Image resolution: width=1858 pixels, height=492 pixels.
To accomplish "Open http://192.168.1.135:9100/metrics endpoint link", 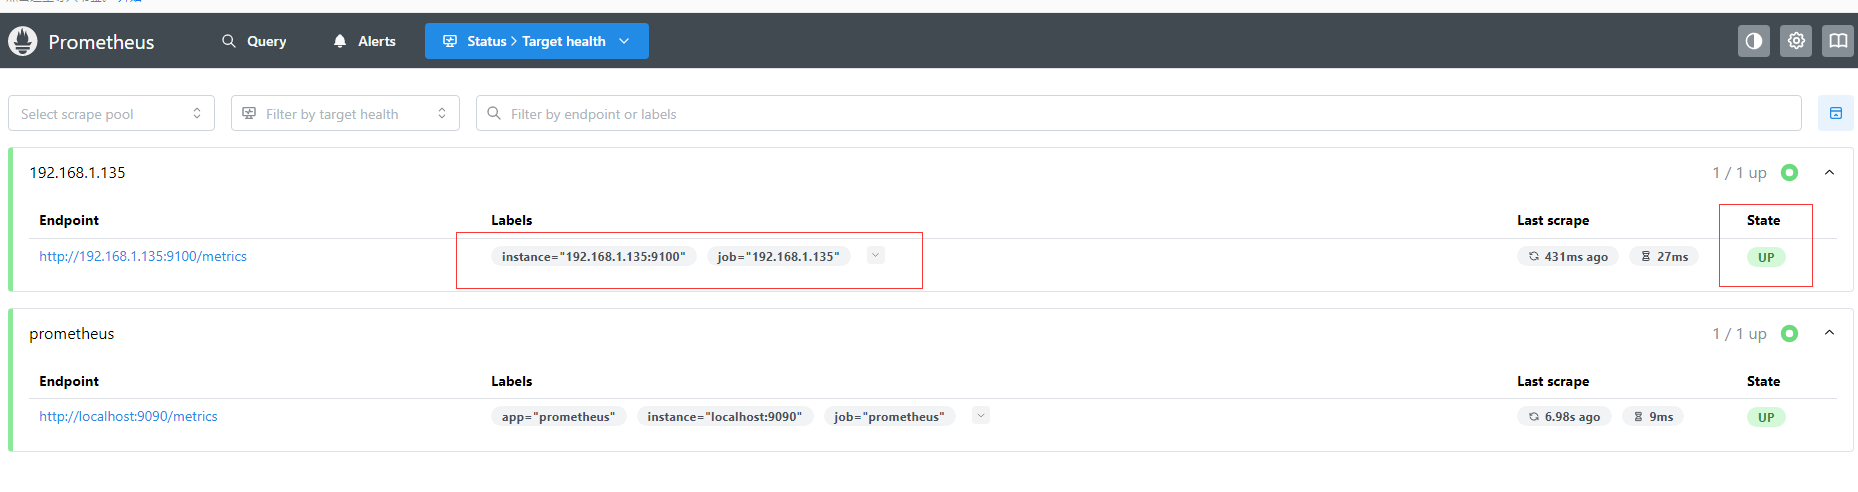I will coord(143,256).
